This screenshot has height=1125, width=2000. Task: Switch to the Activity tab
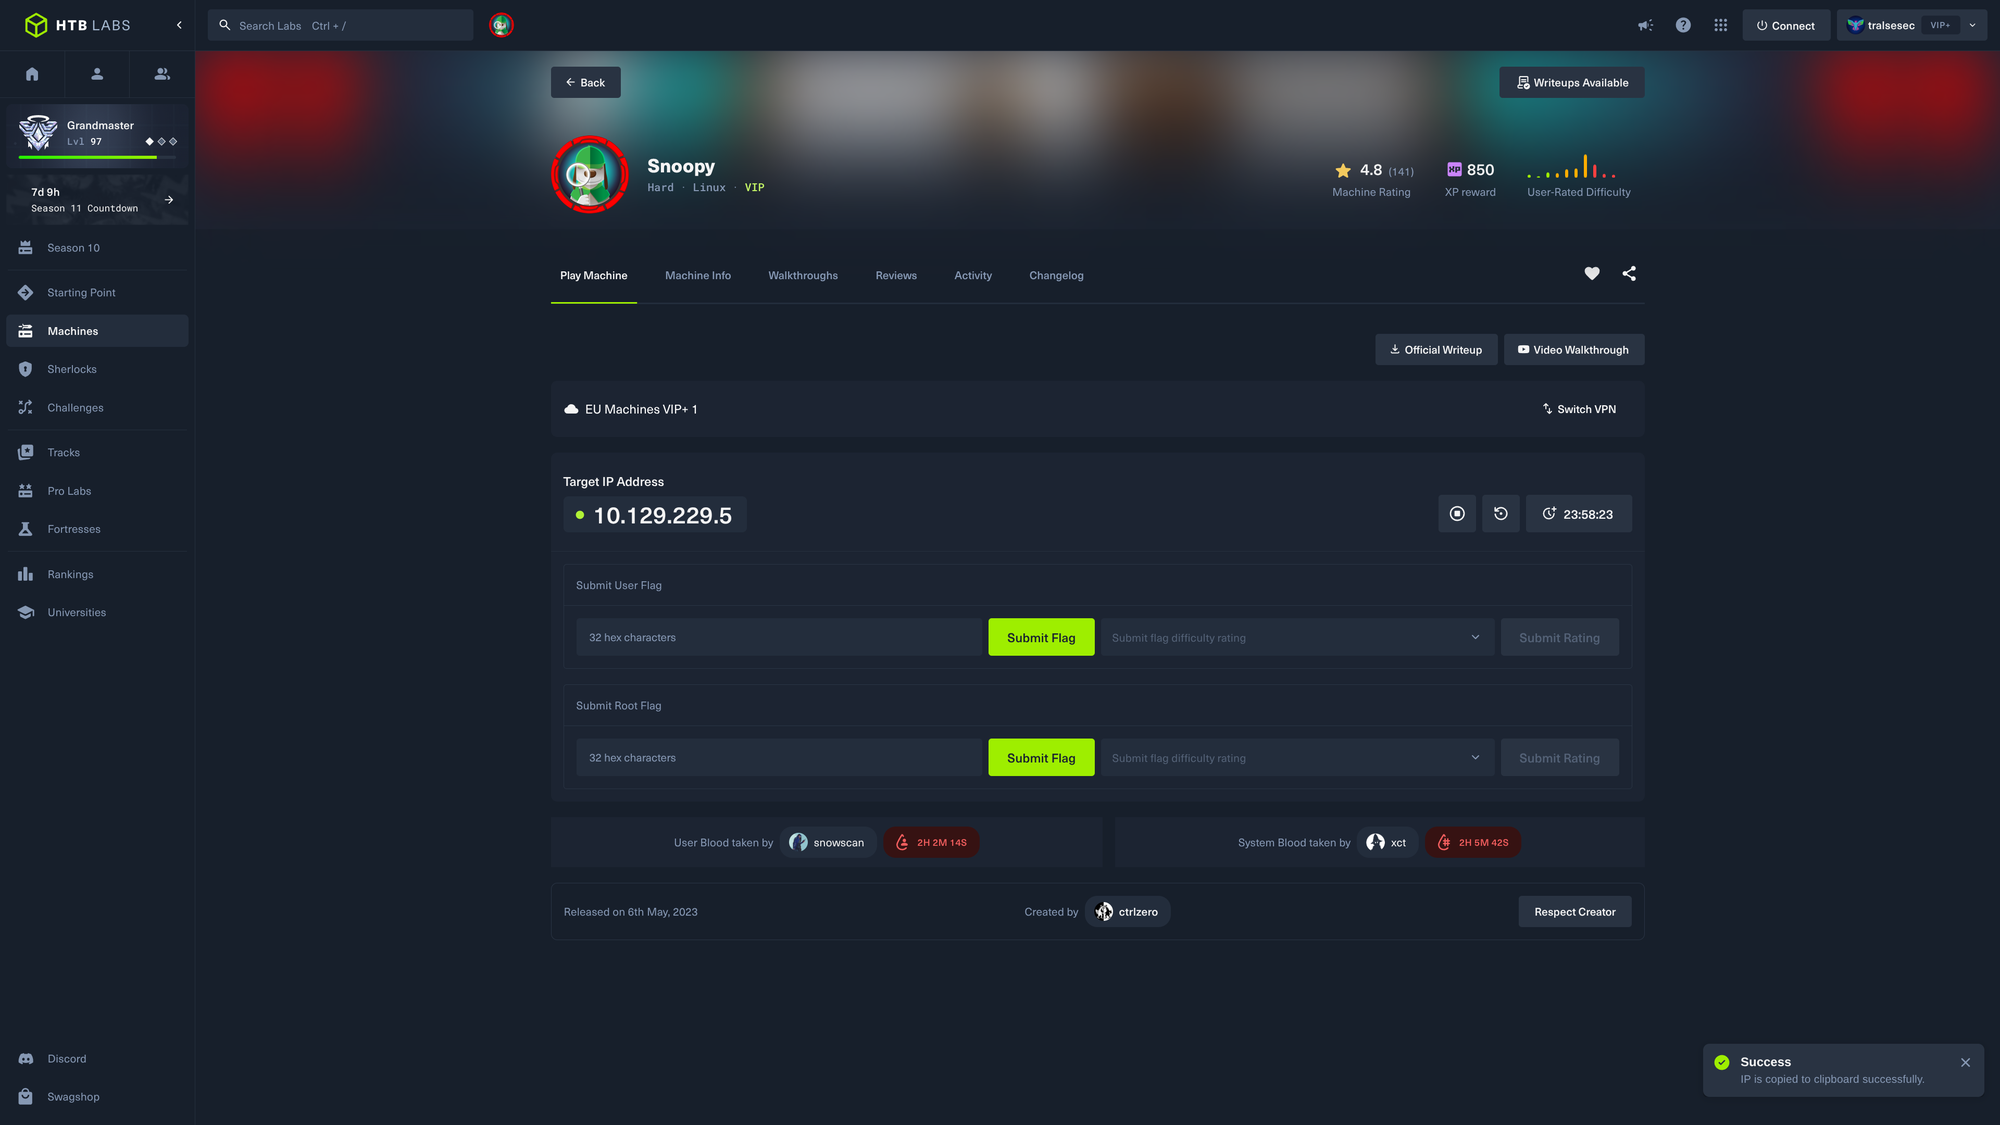coord(973,275)
